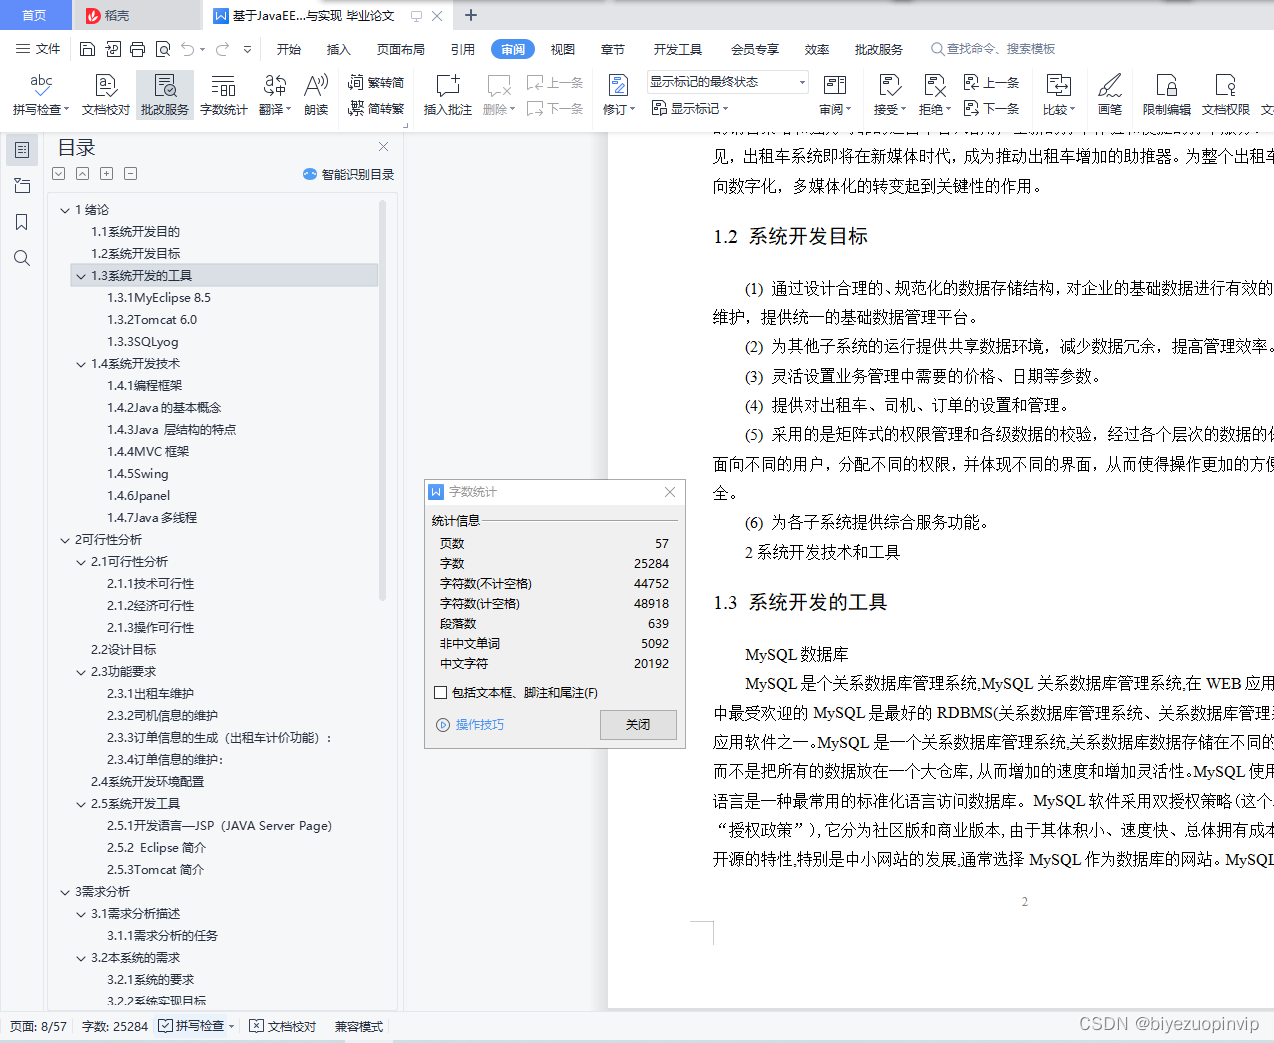Open Print Preview from quick access toolbar
The image size is (1274, 1043).
pyautogui.click(x=162, y=49)
